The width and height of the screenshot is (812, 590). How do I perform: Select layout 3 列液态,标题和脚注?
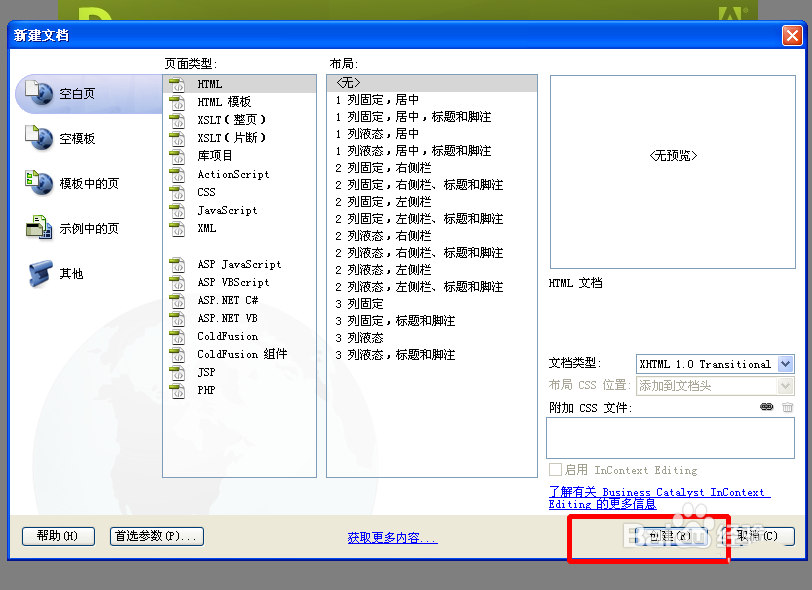coord(432,355)
